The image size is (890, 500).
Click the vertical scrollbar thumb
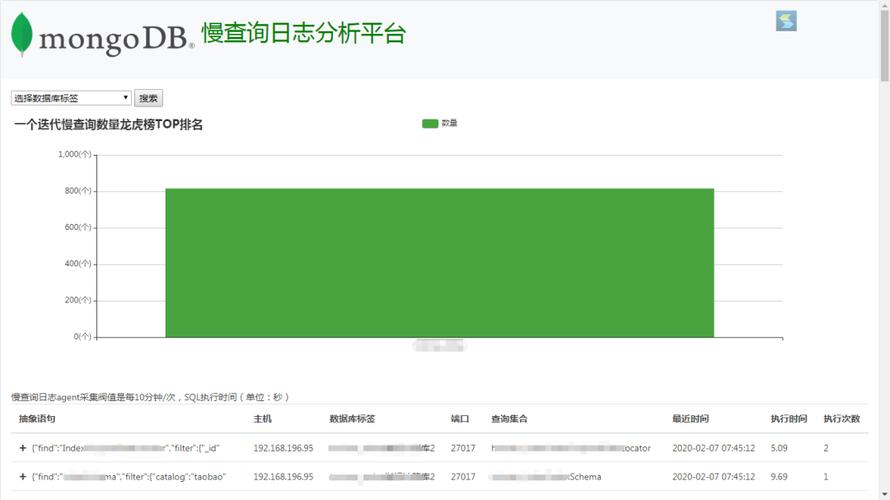coord(884,45)
